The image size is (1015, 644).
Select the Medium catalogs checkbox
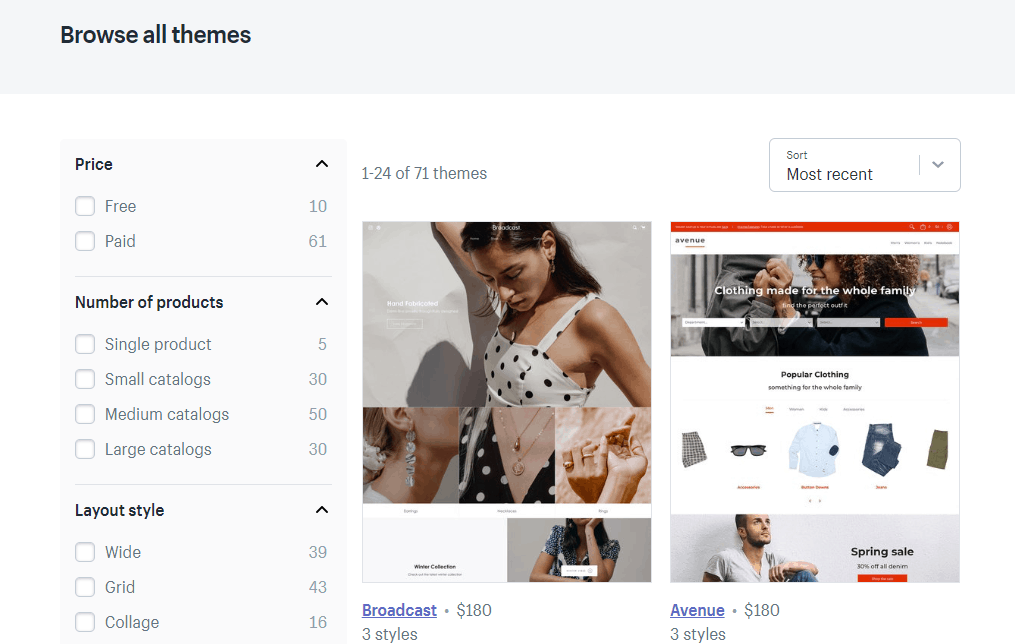point(85,414)
